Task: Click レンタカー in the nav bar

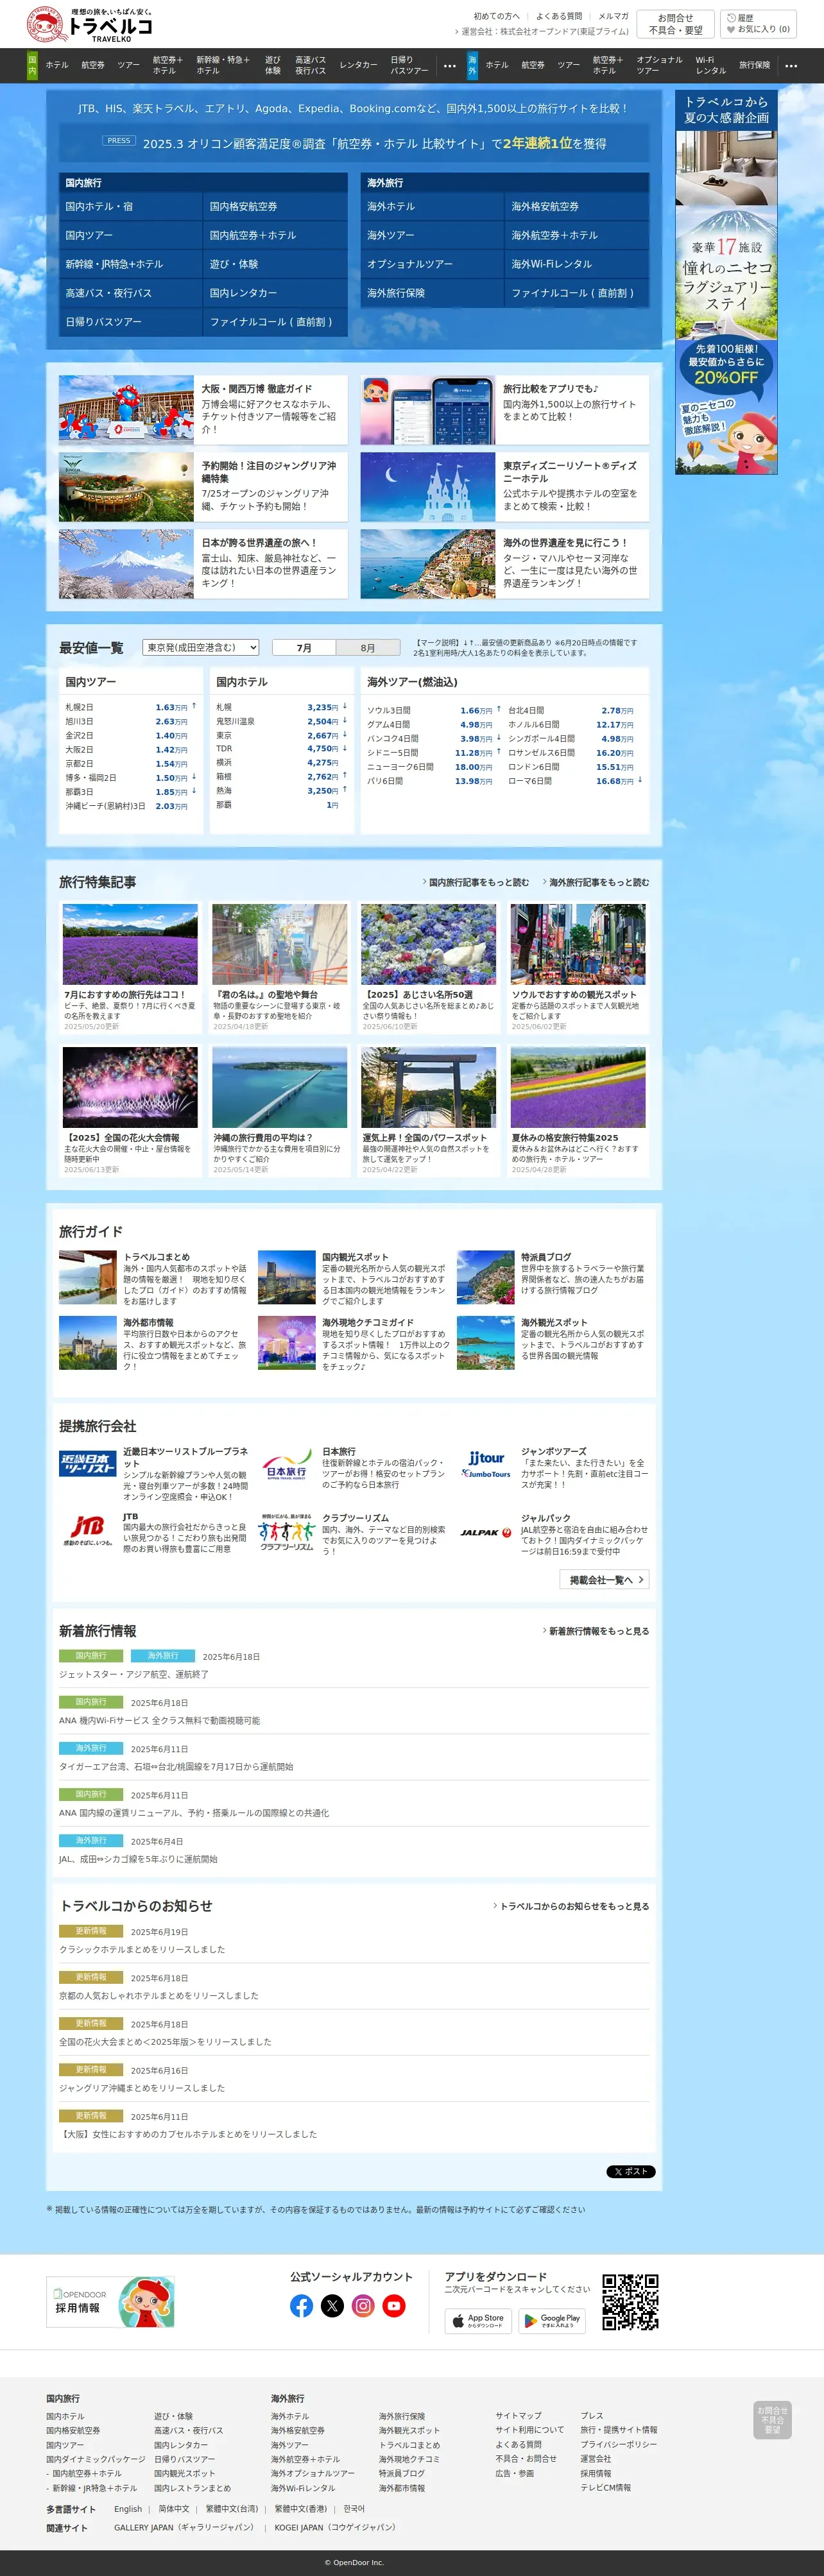Action: [358, 65]
